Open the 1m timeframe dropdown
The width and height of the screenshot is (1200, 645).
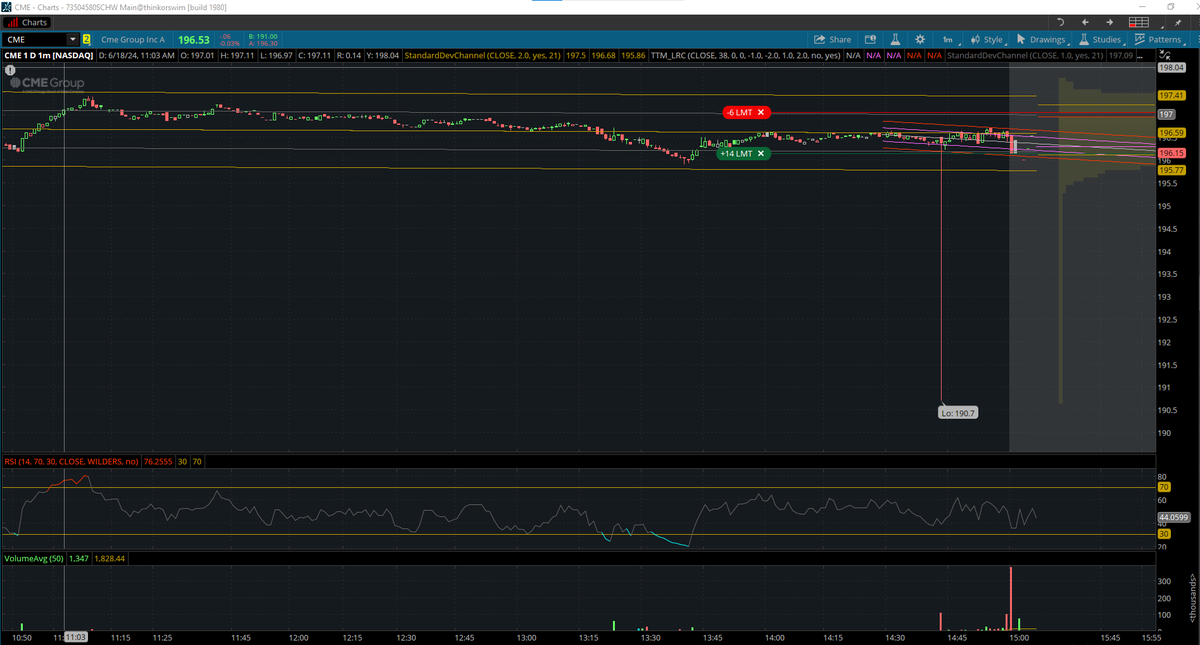click(x=947, y=40)
